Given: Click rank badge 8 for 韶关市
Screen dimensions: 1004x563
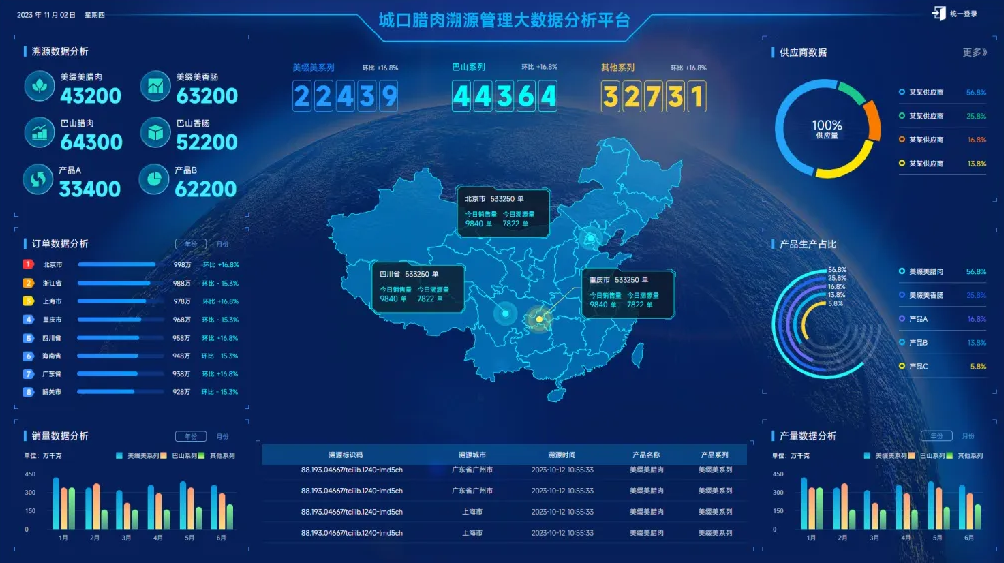Looking at the screenshot, I should pyautogui.click(x=28, y=391).
